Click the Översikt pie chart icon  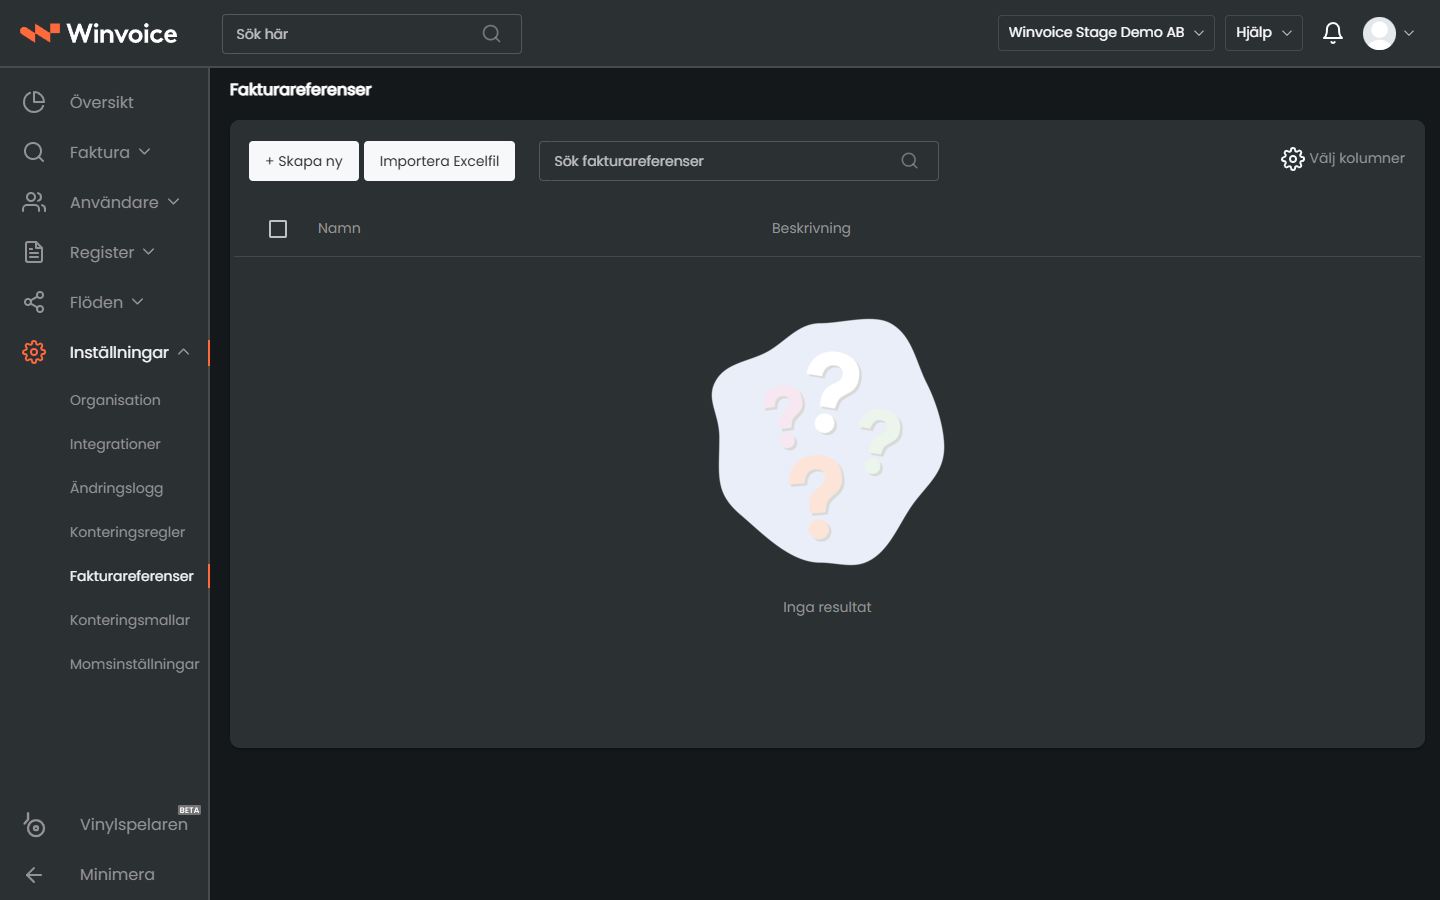point(34,102)
